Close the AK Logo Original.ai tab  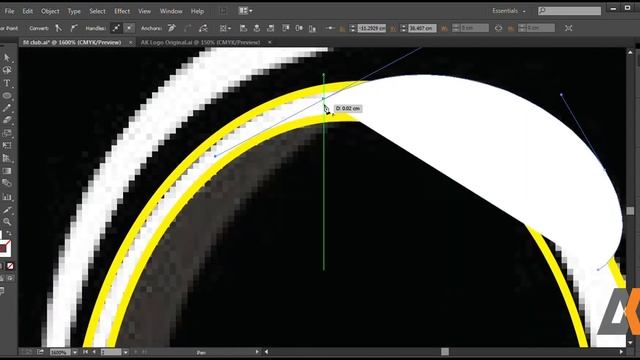270,42
